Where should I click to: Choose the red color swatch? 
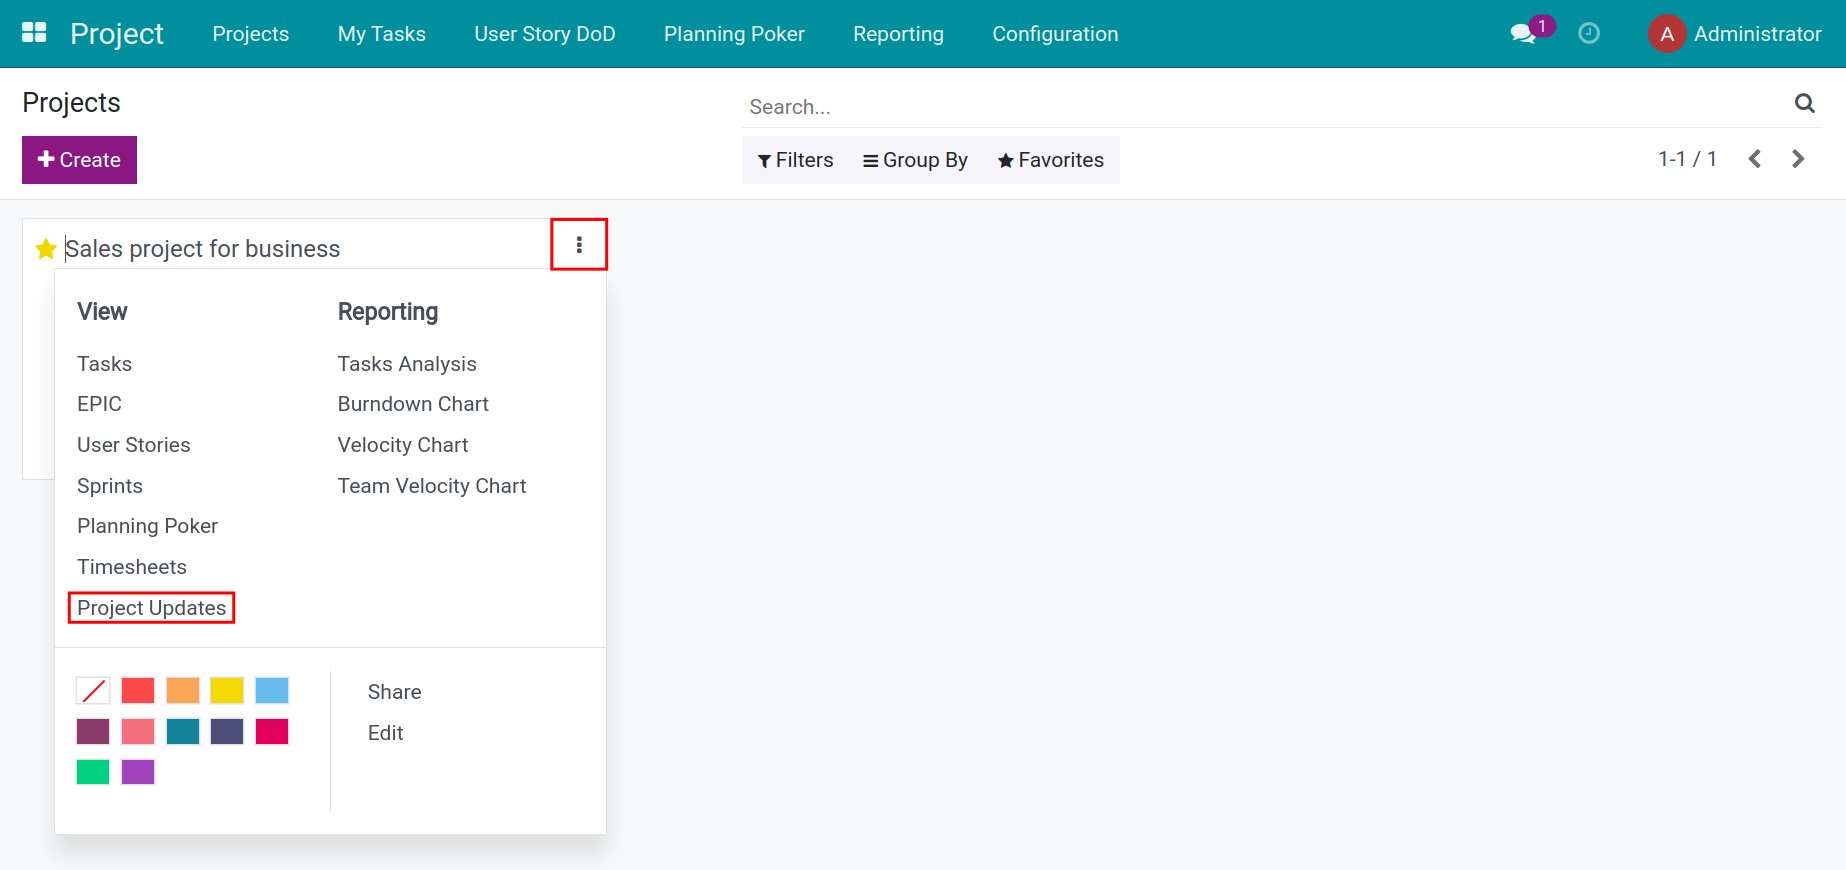(138, 691)
